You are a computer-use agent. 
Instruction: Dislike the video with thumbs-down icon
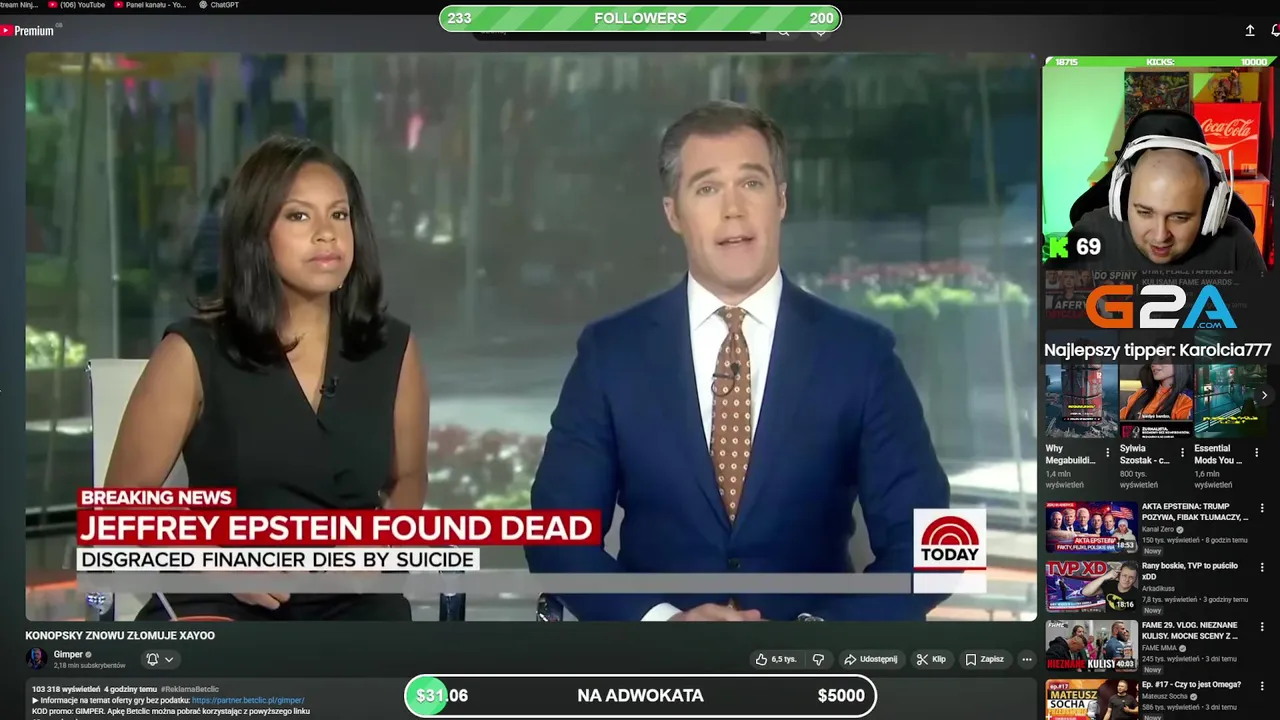pos(818,659)
